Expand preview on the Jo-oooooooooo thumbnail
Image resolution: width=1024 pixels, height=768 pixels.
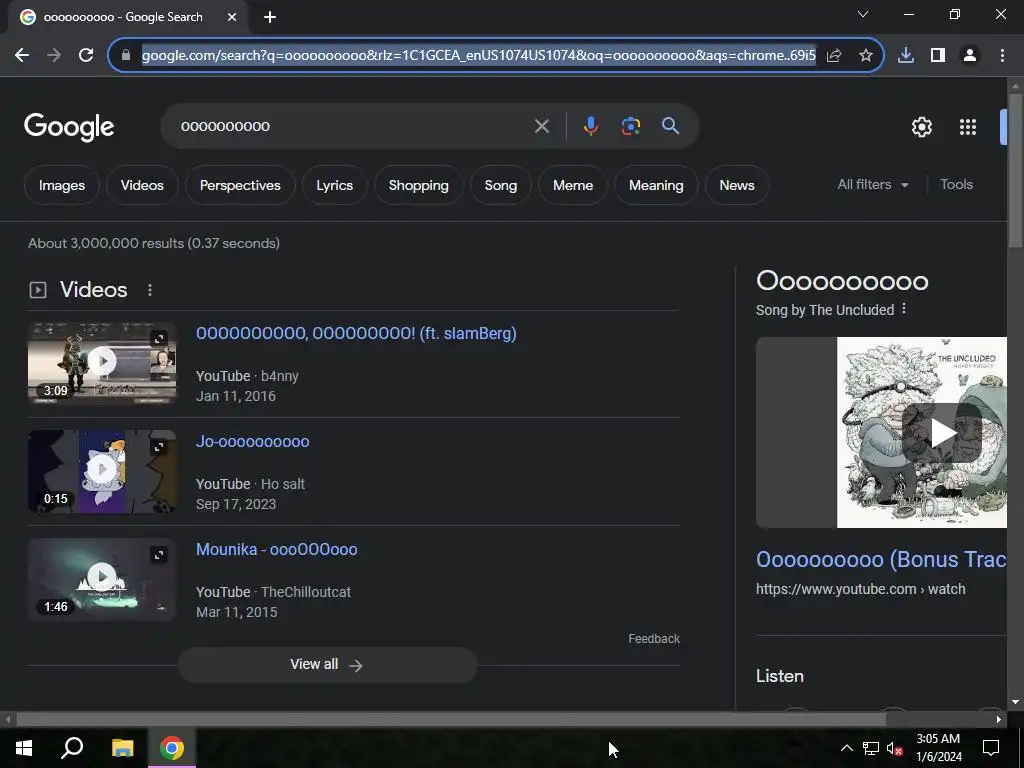pyautogui.click(x=159, y=447)
